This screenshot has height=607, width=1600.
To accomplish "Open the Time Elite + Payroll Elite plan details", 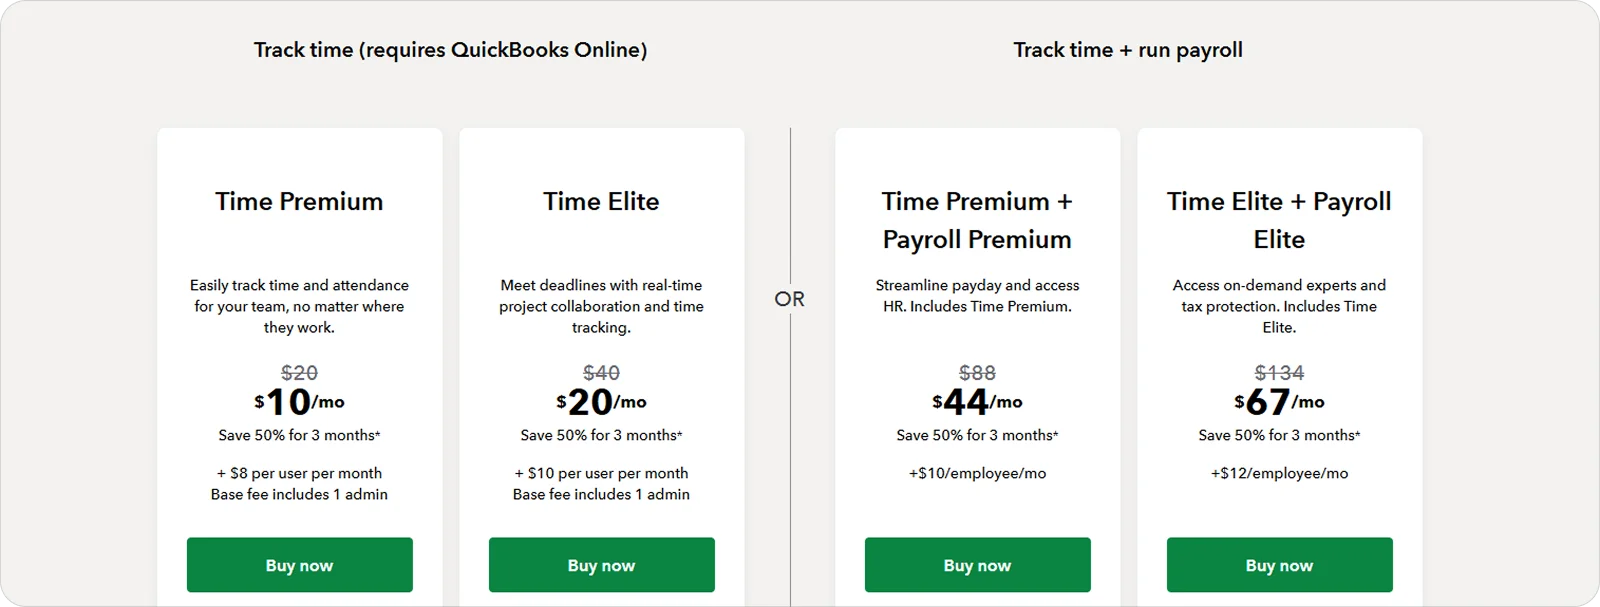I will 1279,220.
